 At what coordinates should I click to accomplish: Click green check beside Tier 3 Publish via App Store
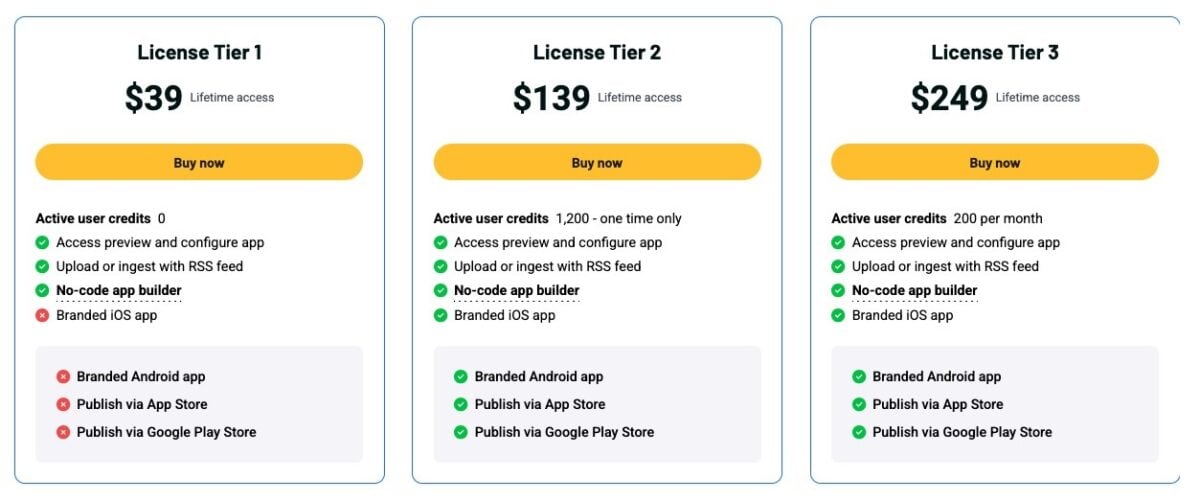pyautogui.click(x=859, y=404)
